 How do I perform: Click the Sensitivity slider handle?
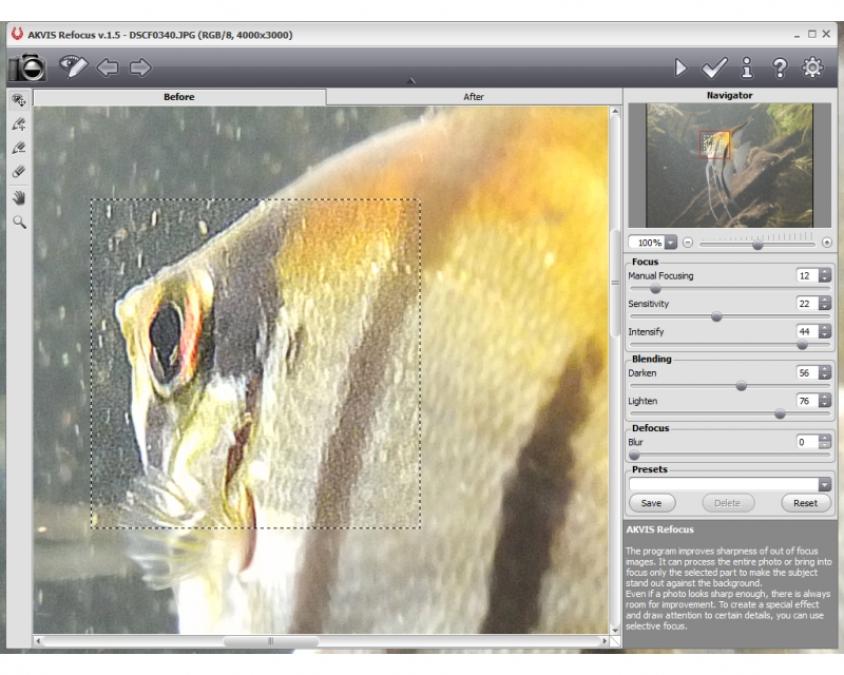(716, 316)
